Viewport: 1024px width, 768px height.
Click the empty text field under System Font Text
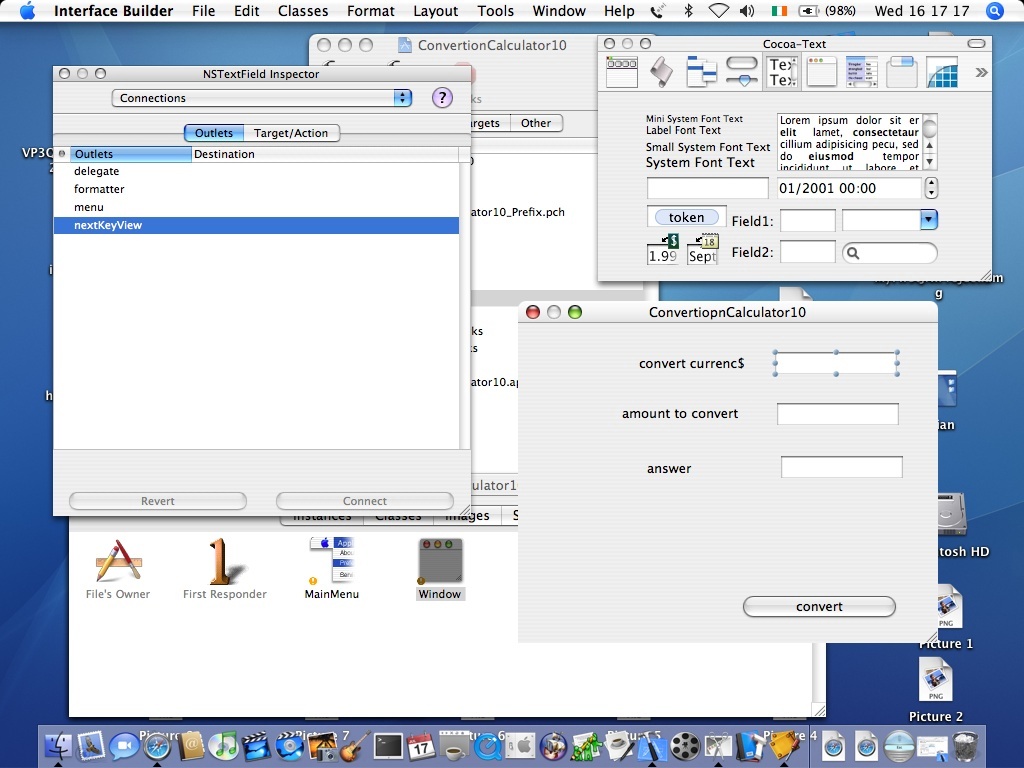[707, 188]
